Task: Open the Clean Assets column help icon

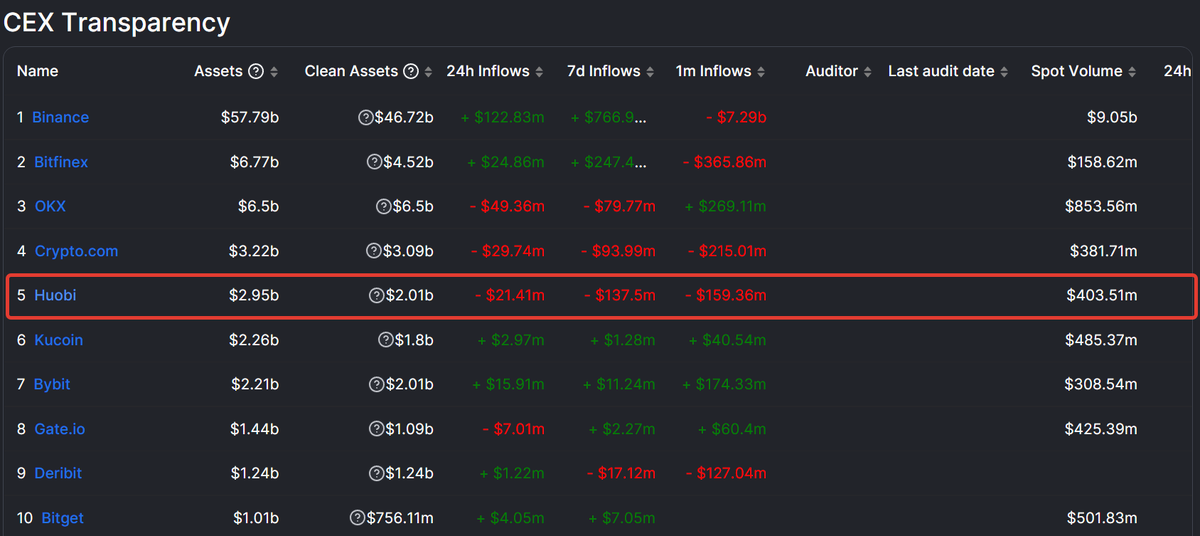Action: click(x=410, y=71)
